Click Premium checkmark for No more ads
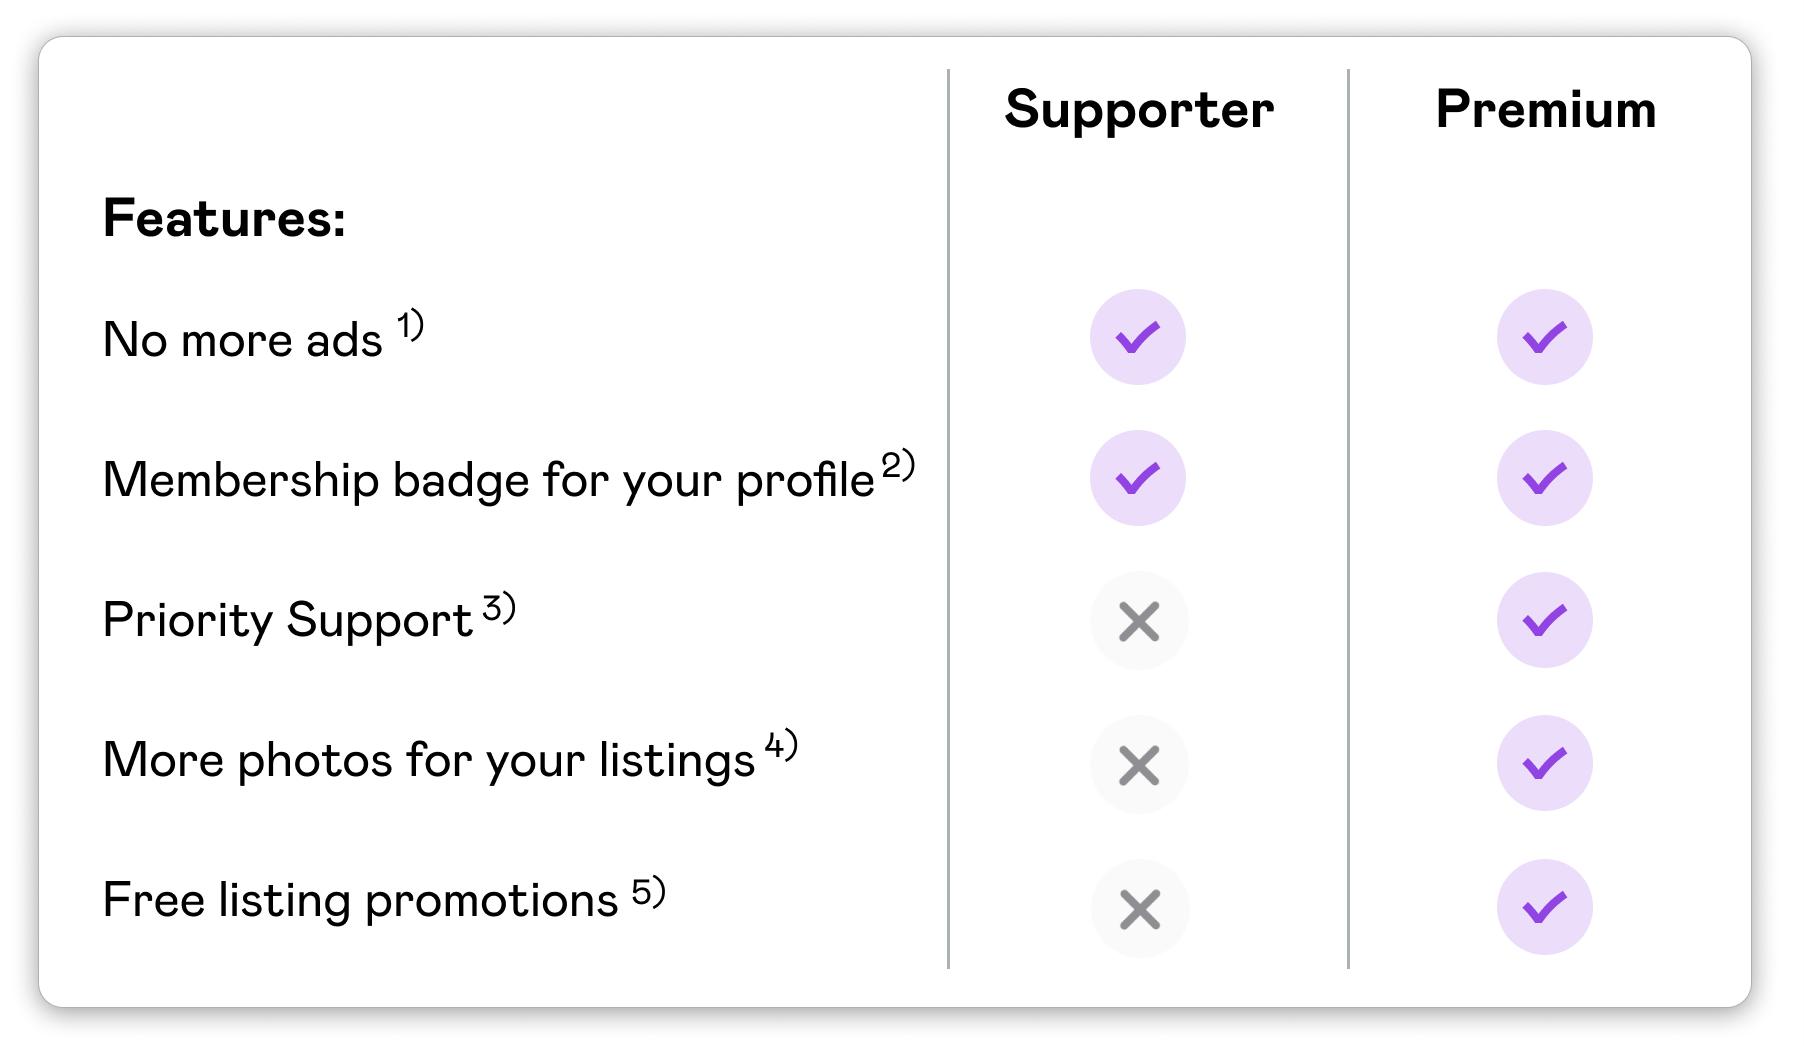Screen dimensions: 1804x1046 click(x=1545, y=337)
